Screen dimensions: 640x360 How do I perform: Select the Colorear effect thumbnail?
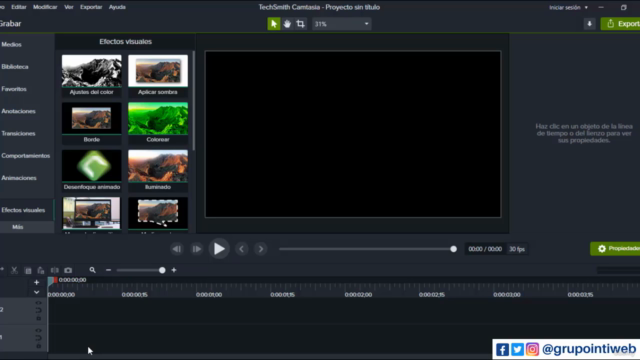coord(158,122)
